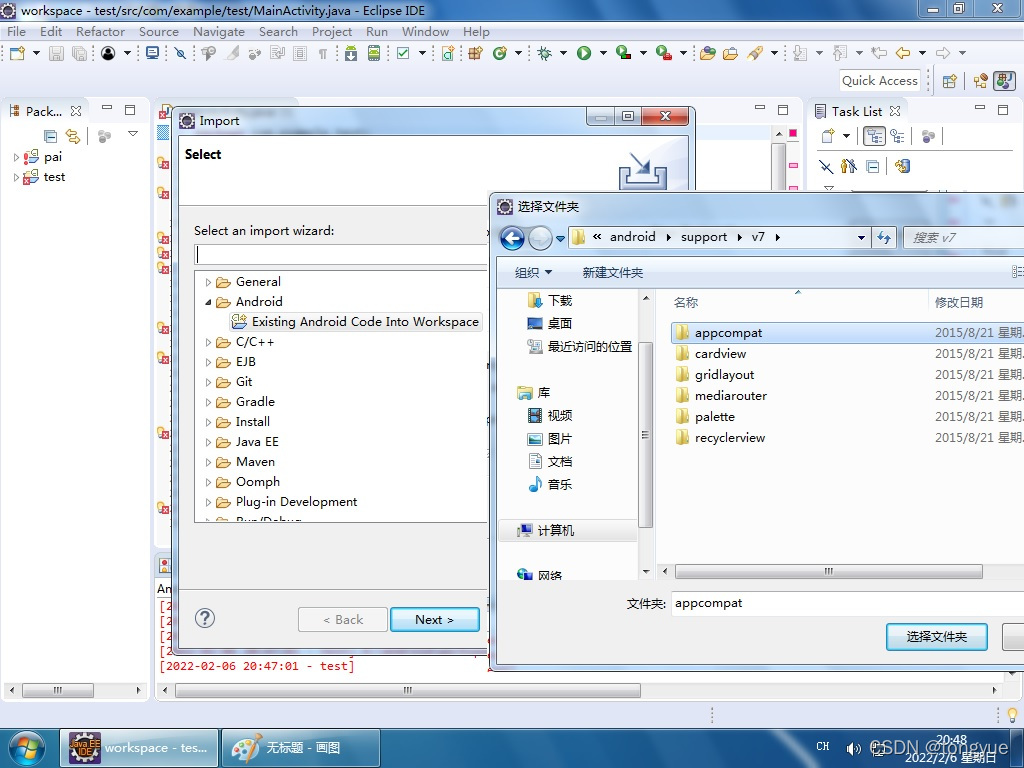This screenshot has width=1024, height=768.
Task: Click the 新建文件夹 button
Action: [613, 272]
